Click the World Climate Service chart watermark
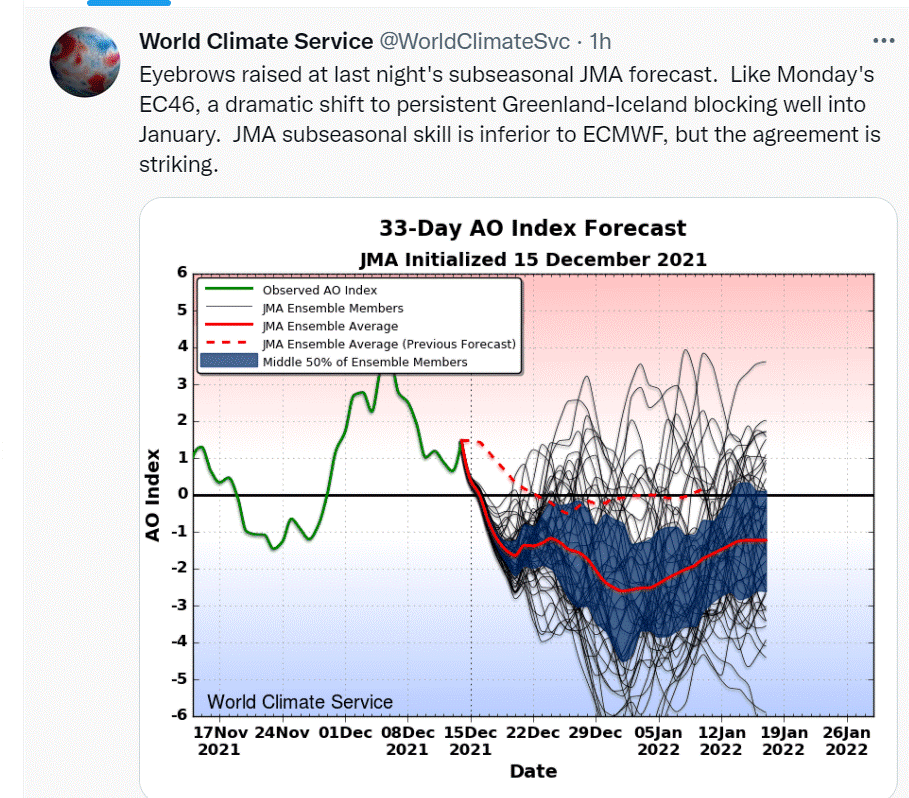 point(300,702)
